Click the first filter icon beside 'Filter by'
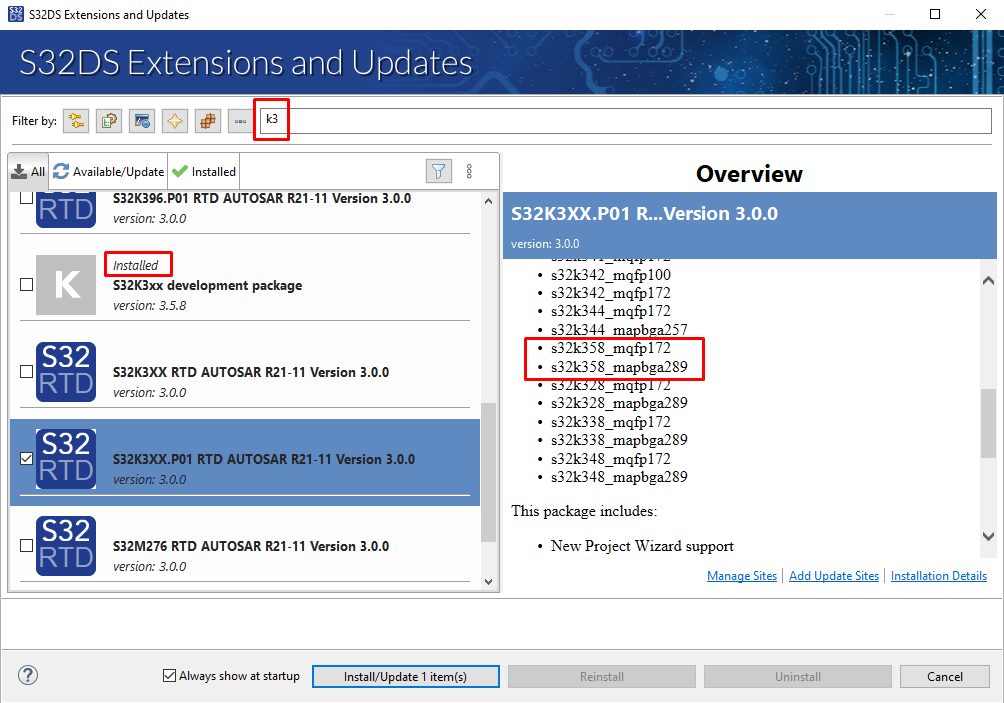 pyautogui.click(x=76, y=121)
